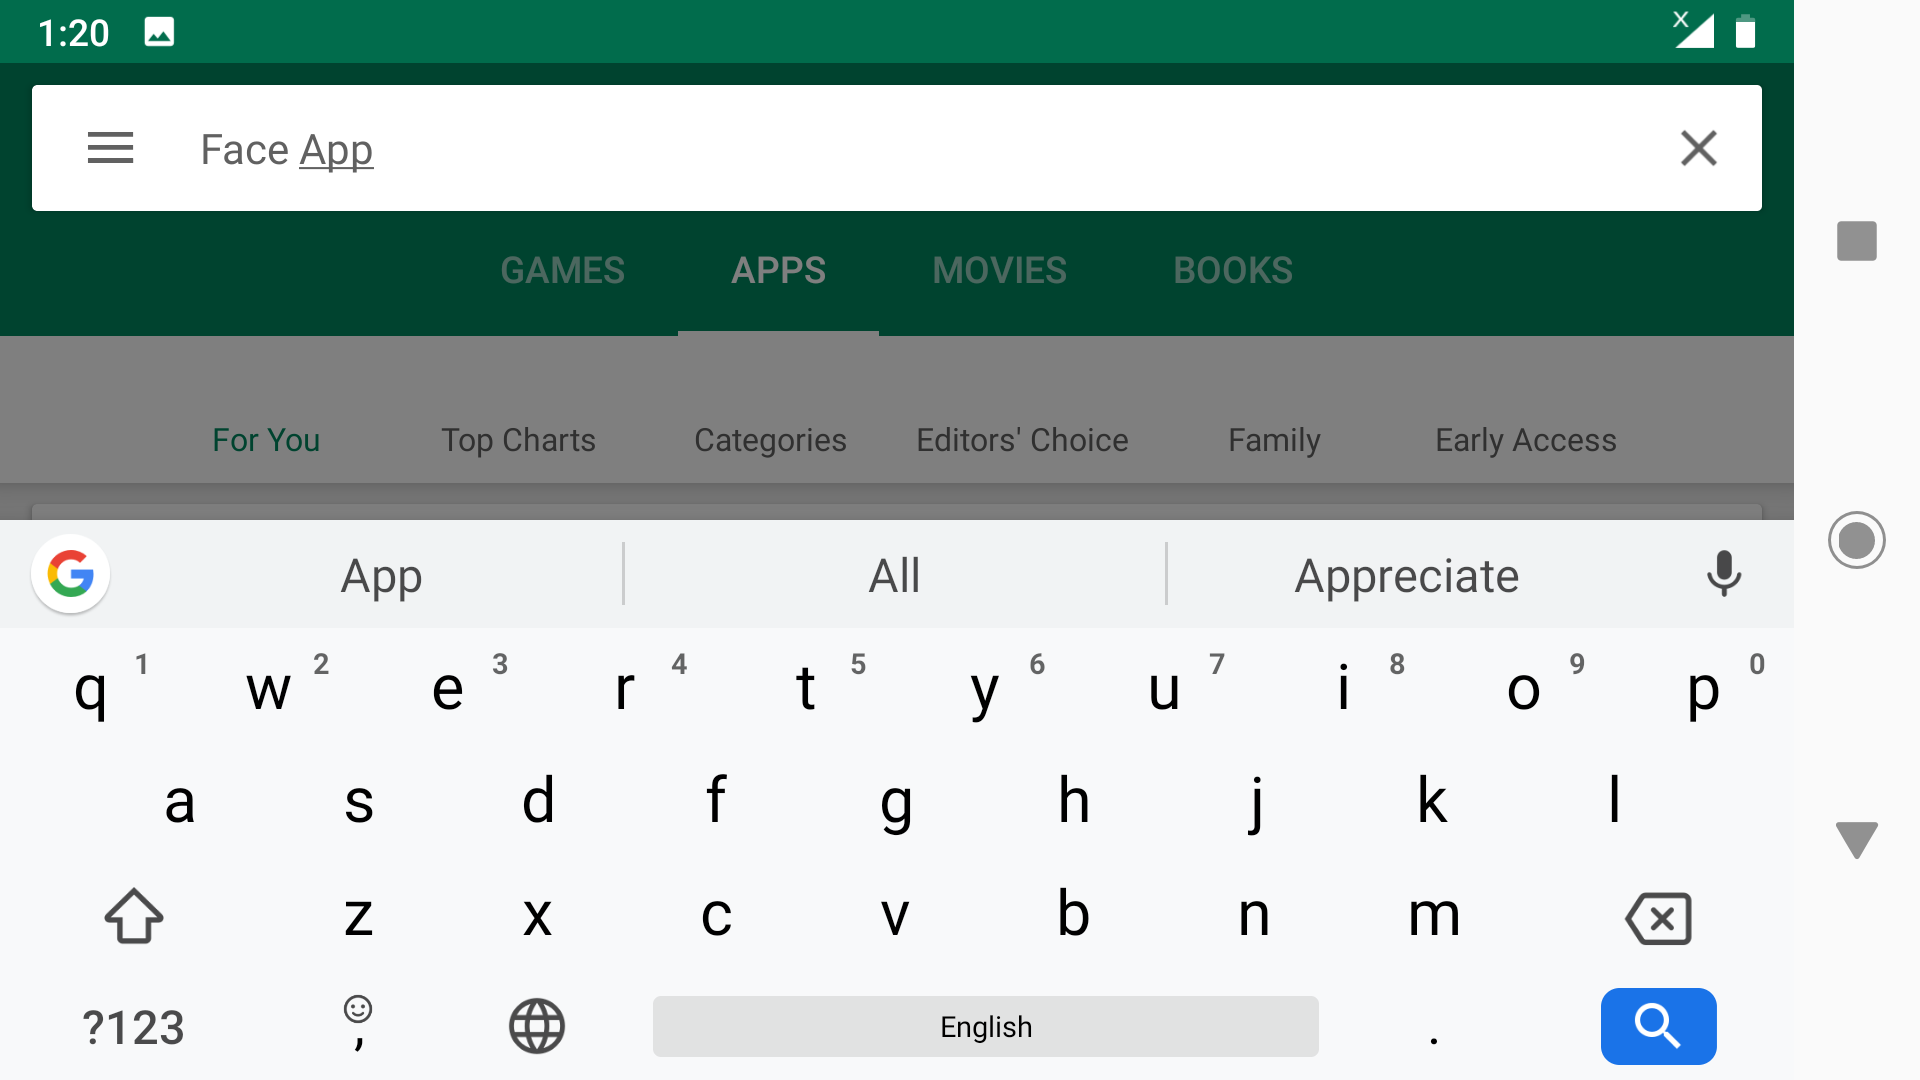Switch to the APPS tab
This screenshot has height=1080, width=1920.
(778, 271)
